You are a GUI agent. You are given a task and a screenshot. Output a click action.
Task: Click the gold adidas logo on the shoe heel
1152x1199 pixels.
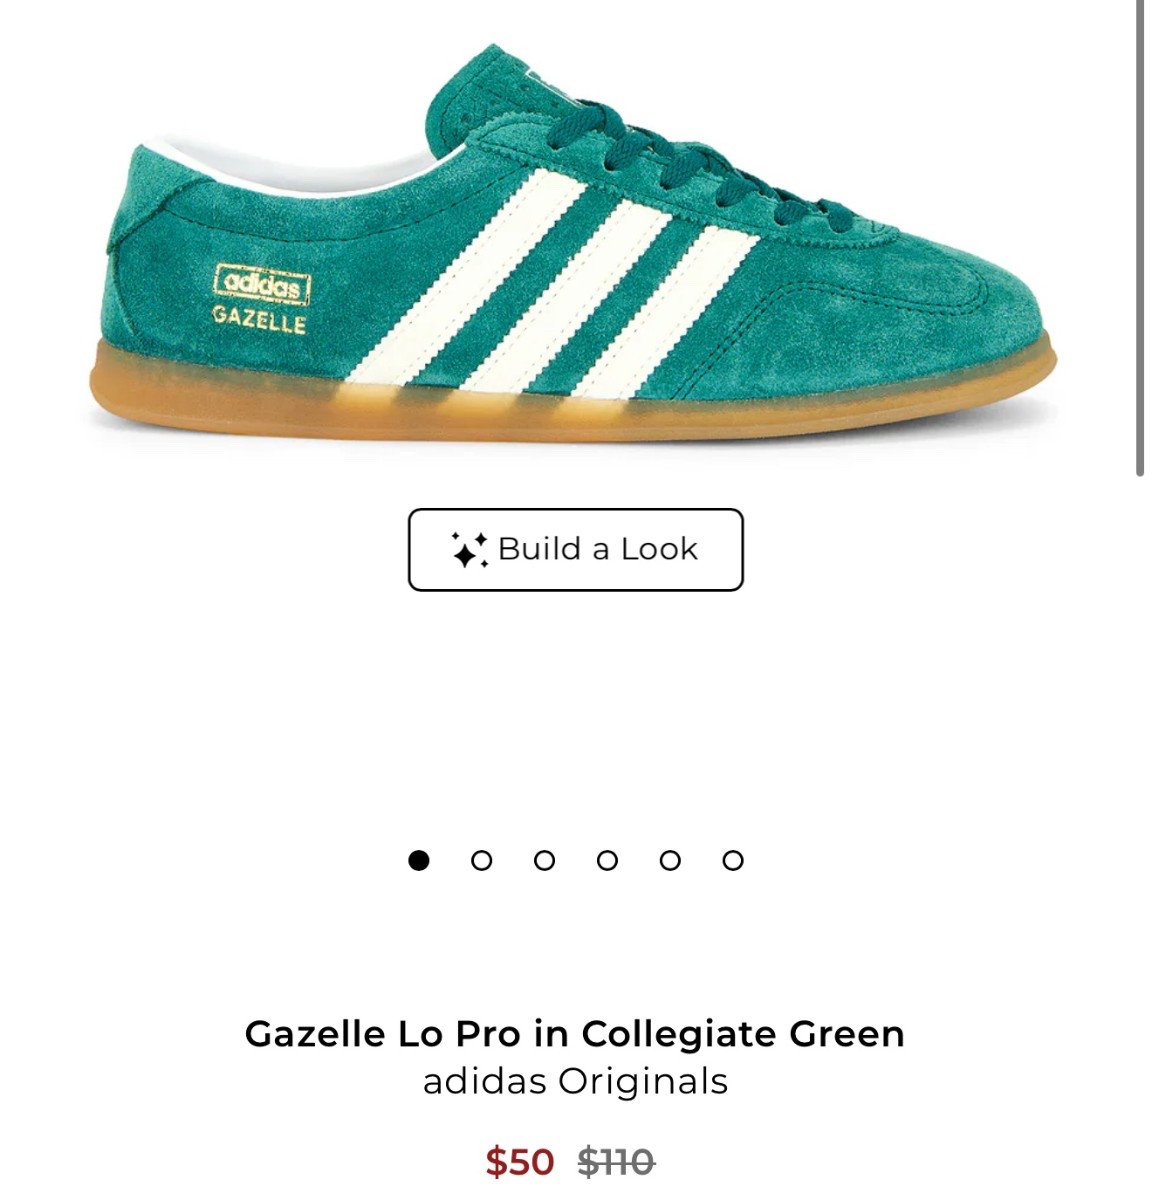click(263, 284)
